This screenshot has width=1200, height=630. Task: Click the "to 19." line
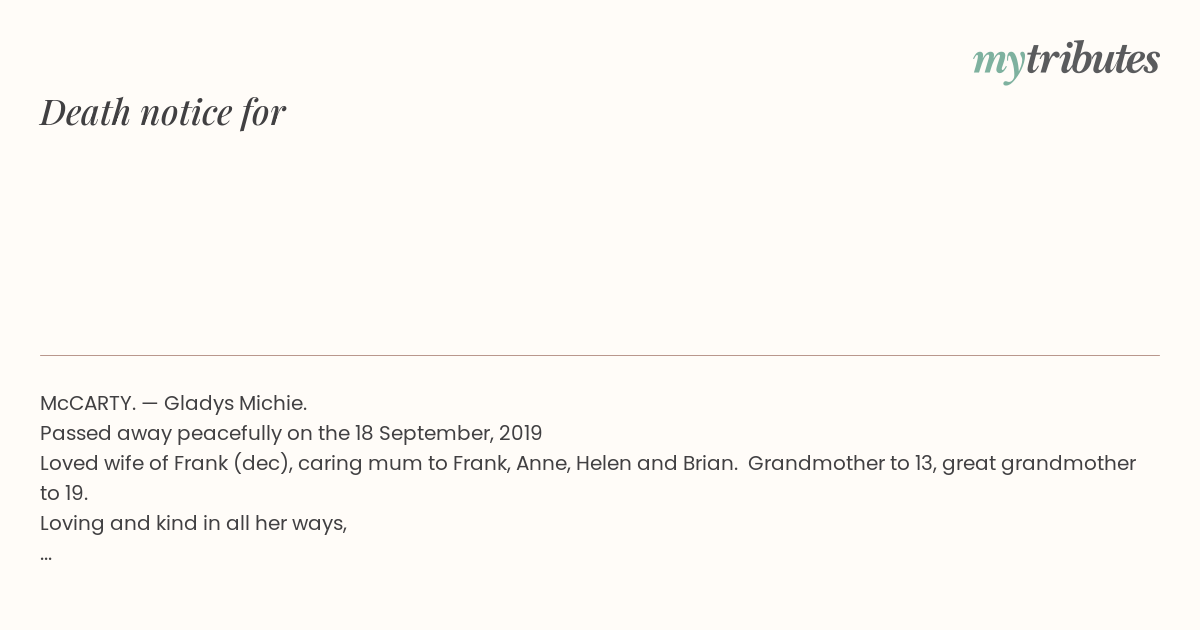pyautogui.click(x=64, y=493)
